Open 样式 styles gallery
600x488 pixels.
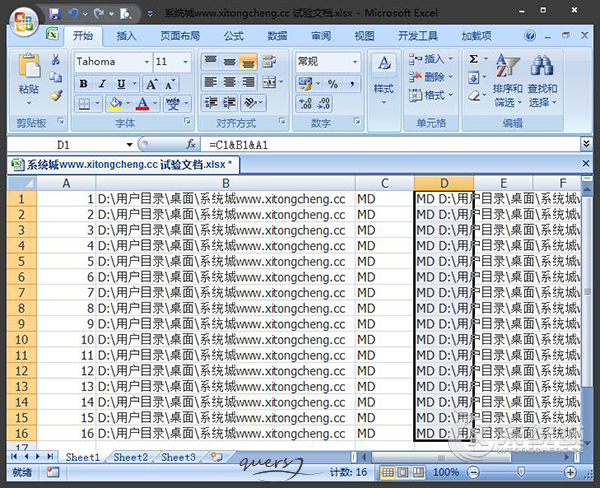point(384,80)
